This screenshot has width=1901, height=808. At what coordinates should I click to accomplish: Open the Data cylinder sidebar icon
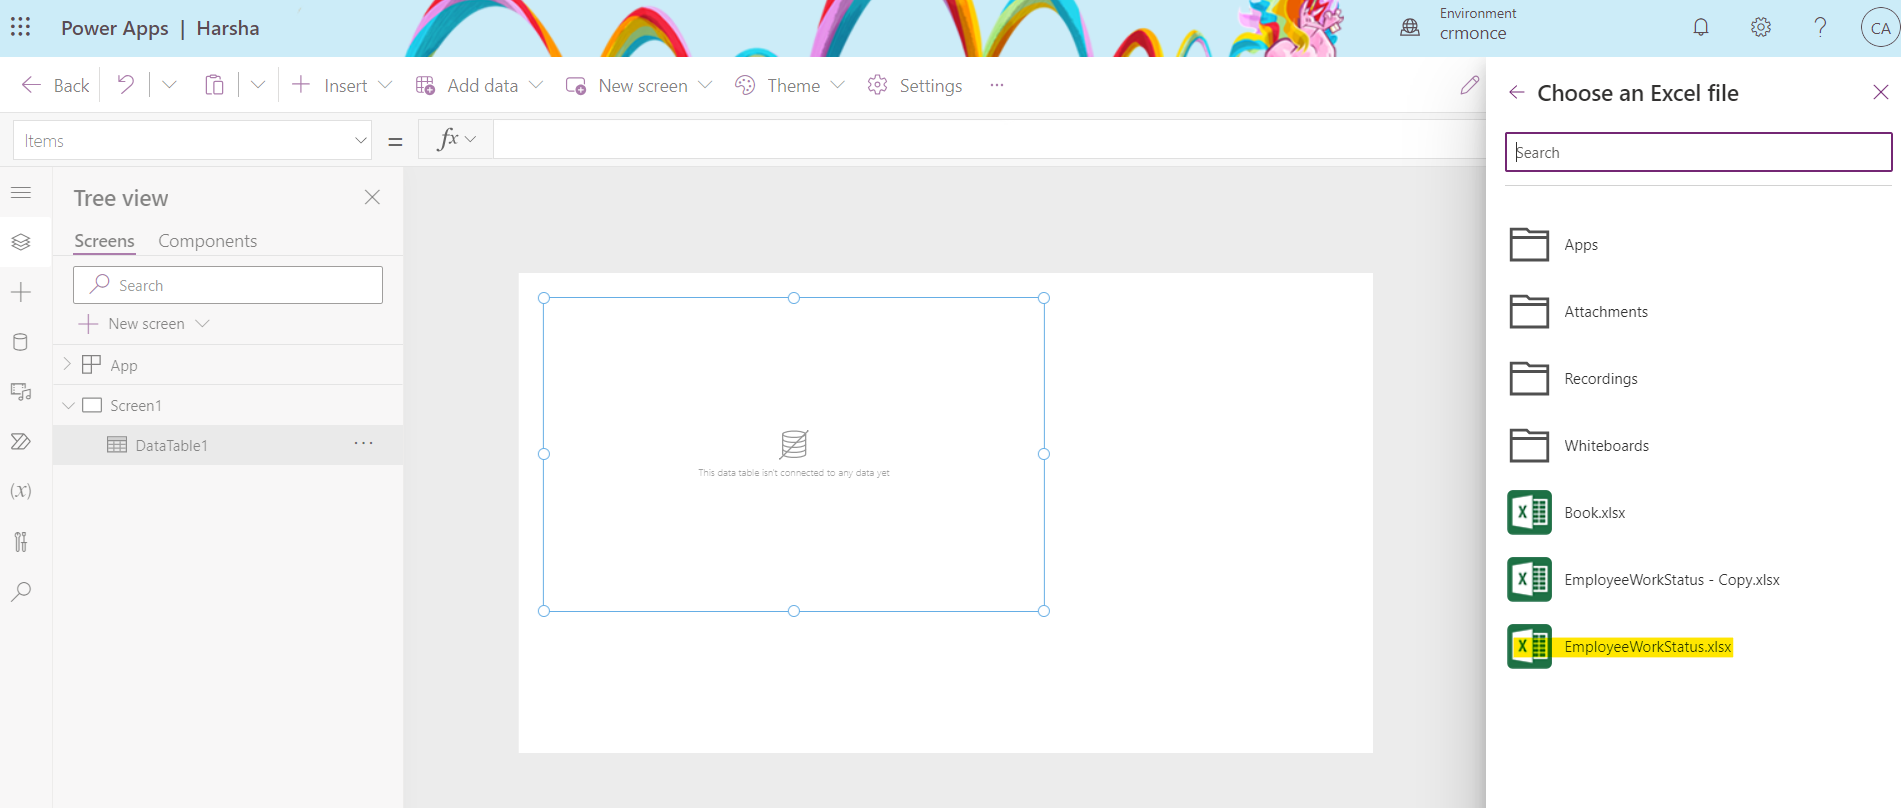21,342
